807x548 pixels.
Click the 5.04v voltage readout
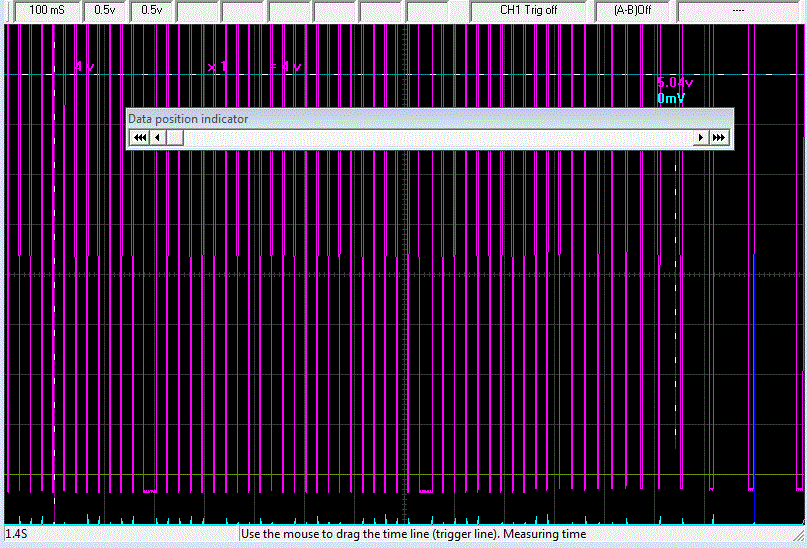click(x=674, y=83)
